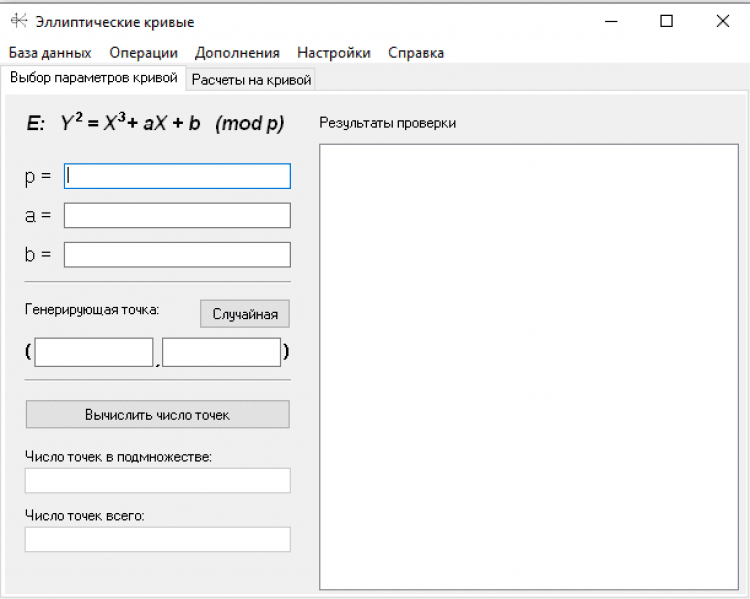Focus the a coefficient input field
Screen dimensions: 750x599
pos(177,215)
